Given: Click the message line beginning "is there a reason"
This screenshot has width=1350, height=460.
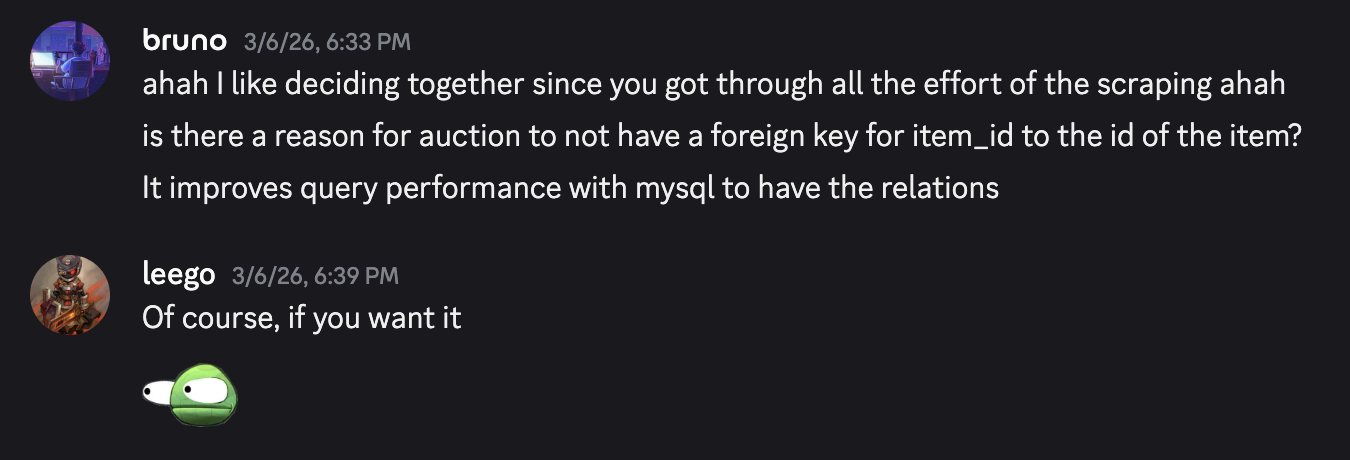Looking at the screenshot, I should tap(720, 136).
